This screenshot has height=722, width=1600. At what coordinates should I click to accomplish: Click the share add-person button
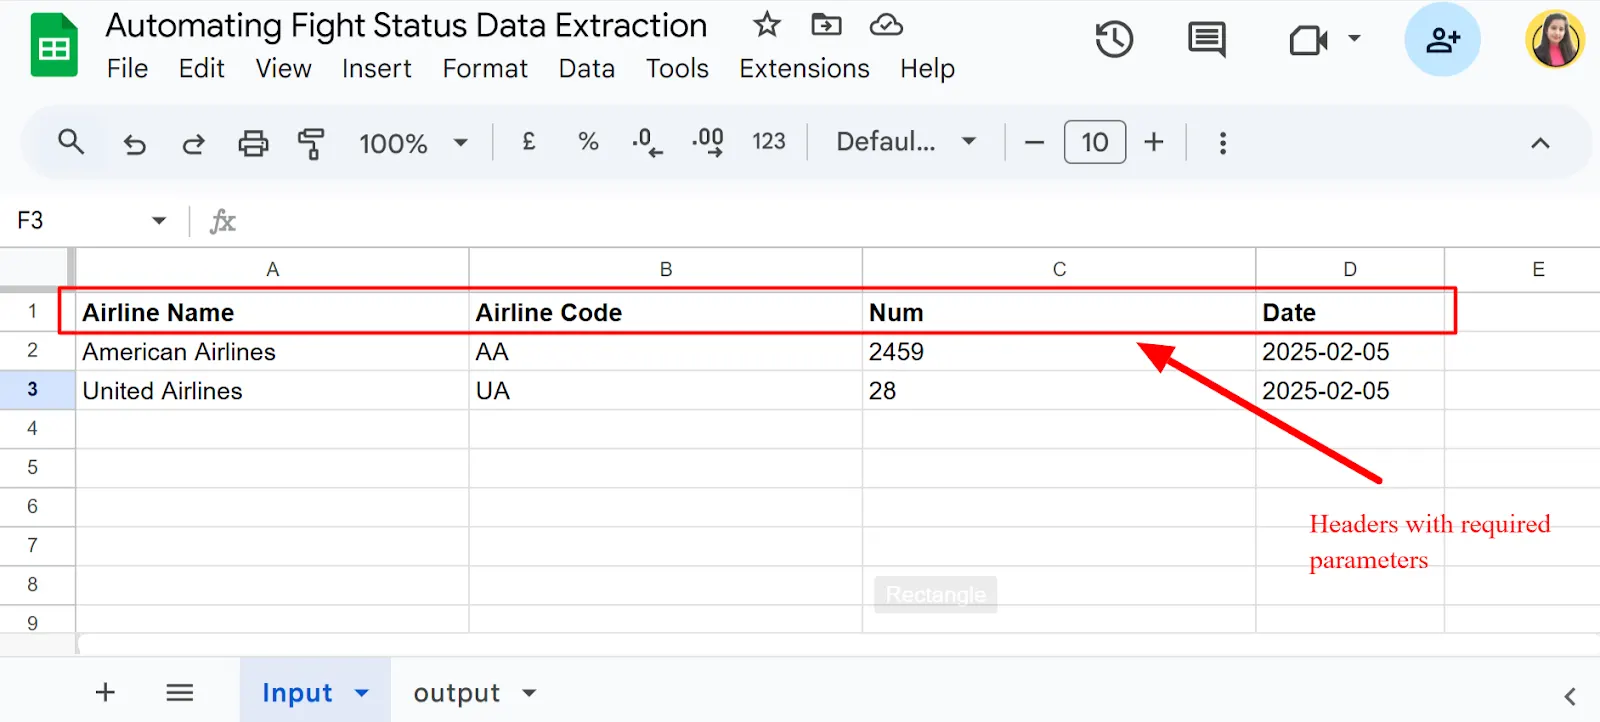1442,40
